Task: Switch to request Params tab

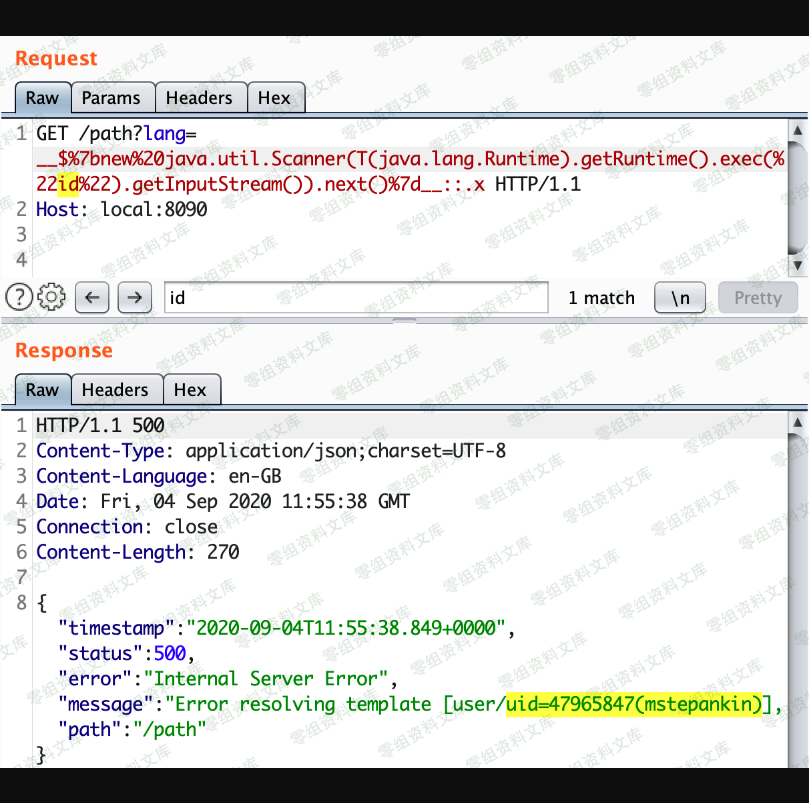Action: tap(111, 98)
